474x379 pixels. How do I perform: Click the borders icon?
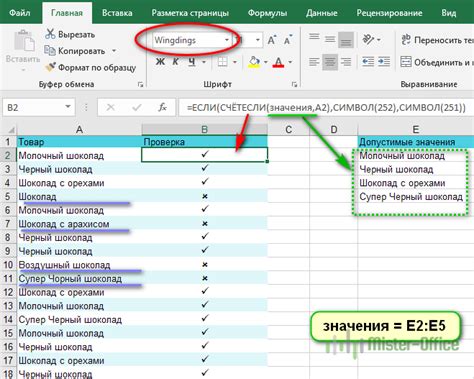pyautogui.click(x=222, y=62)
